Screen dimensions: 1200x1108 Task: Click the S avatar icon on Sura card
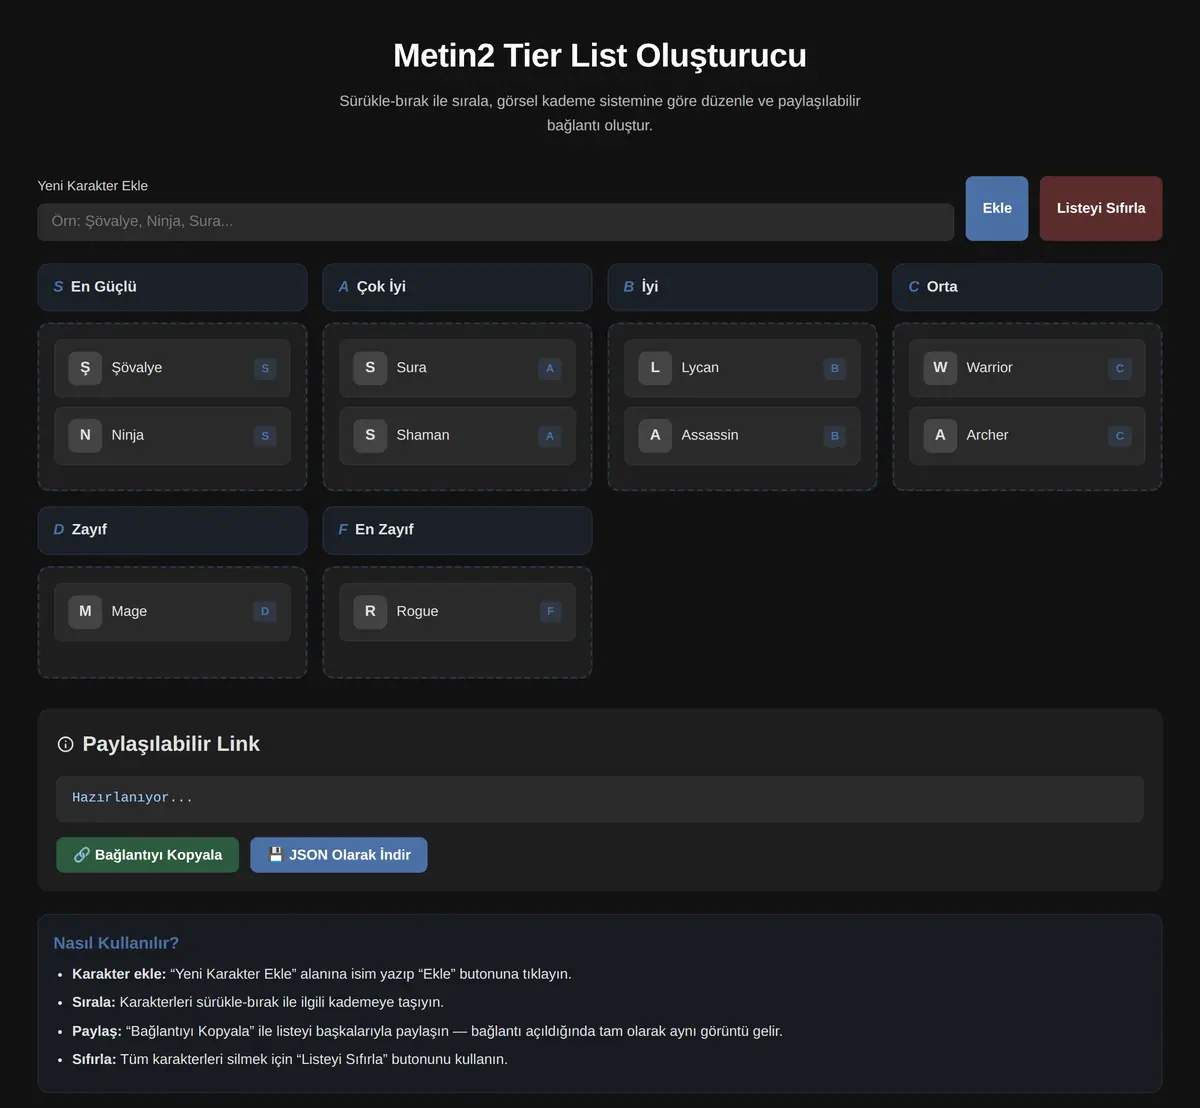[x=370, y=368]
